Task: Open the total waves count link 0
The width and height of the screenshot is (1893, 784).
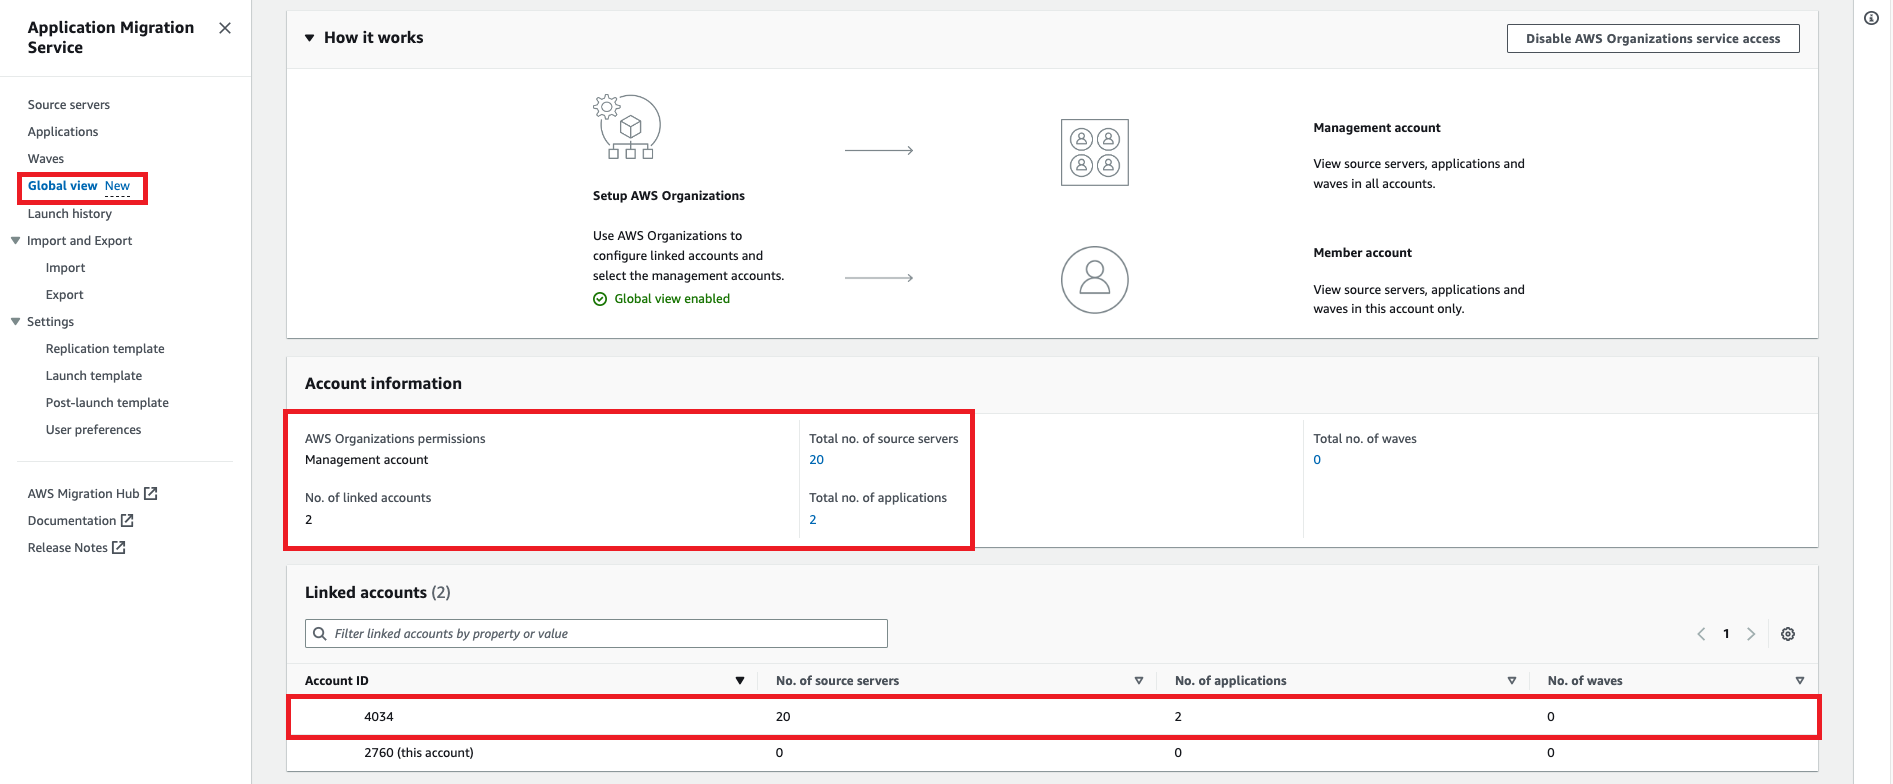Action: pos(1317,460)
